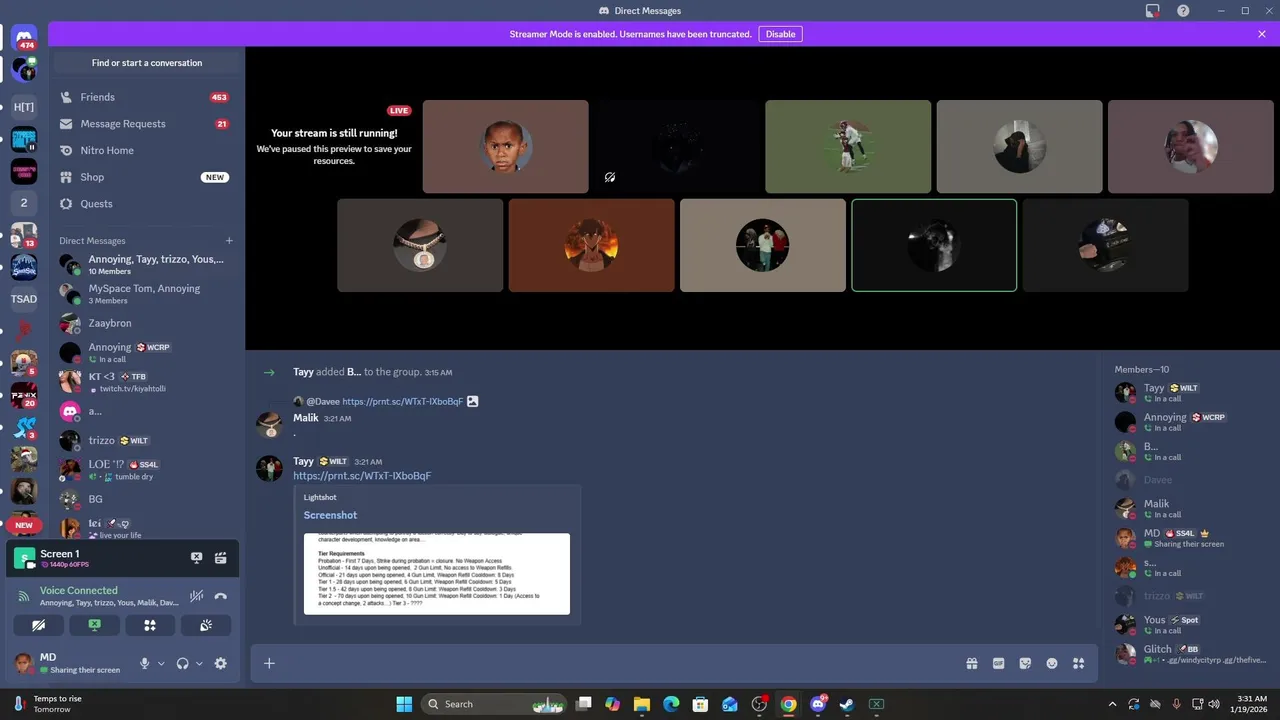Open the Windows Start menu

click(x=404, y=704)
